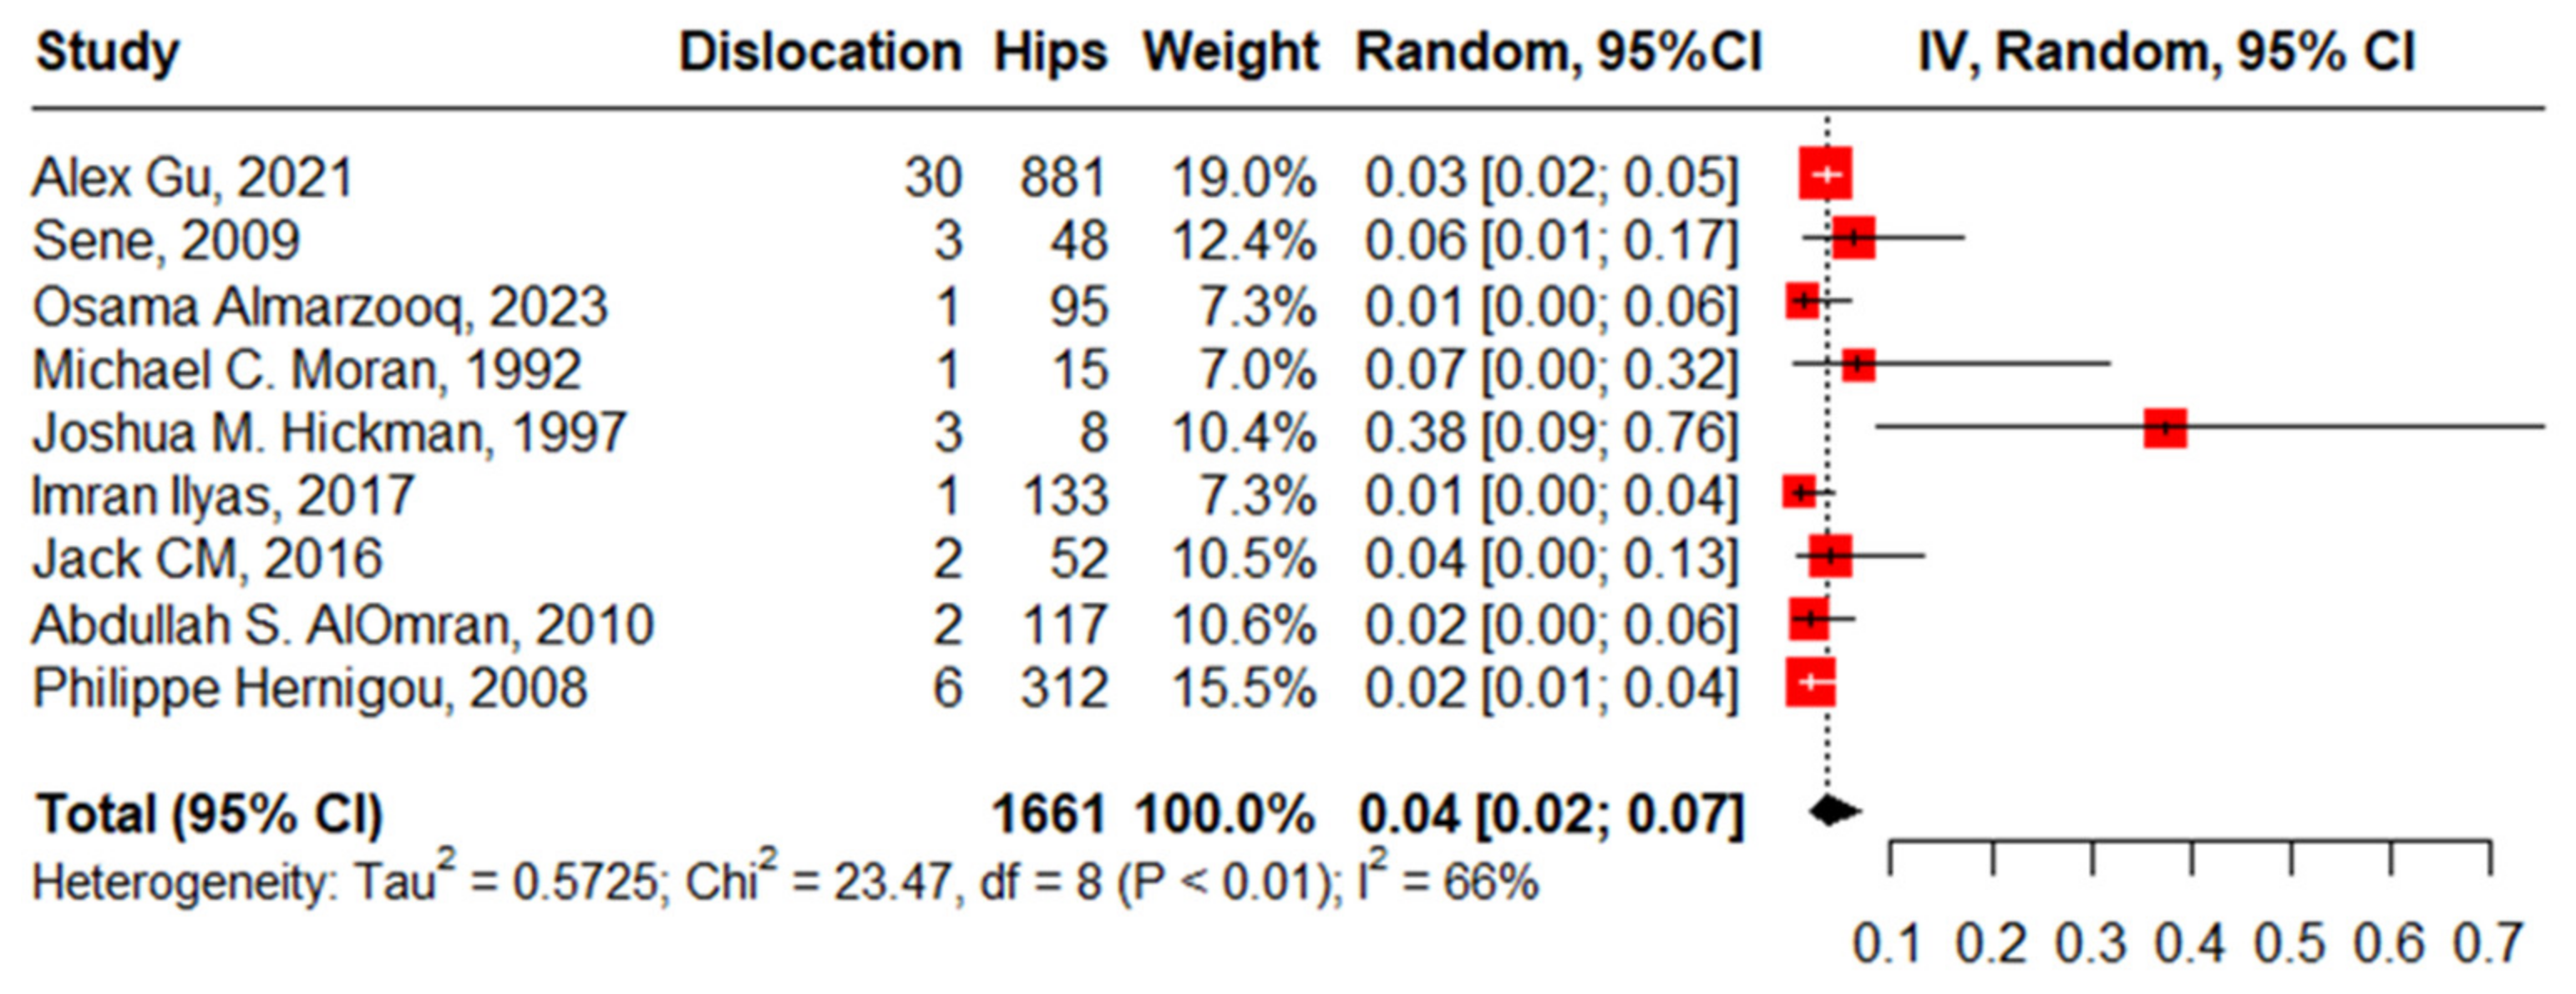Click the red marker for Michael C. Moran
Viewport: 2576px width, 994px height.
1858,365
